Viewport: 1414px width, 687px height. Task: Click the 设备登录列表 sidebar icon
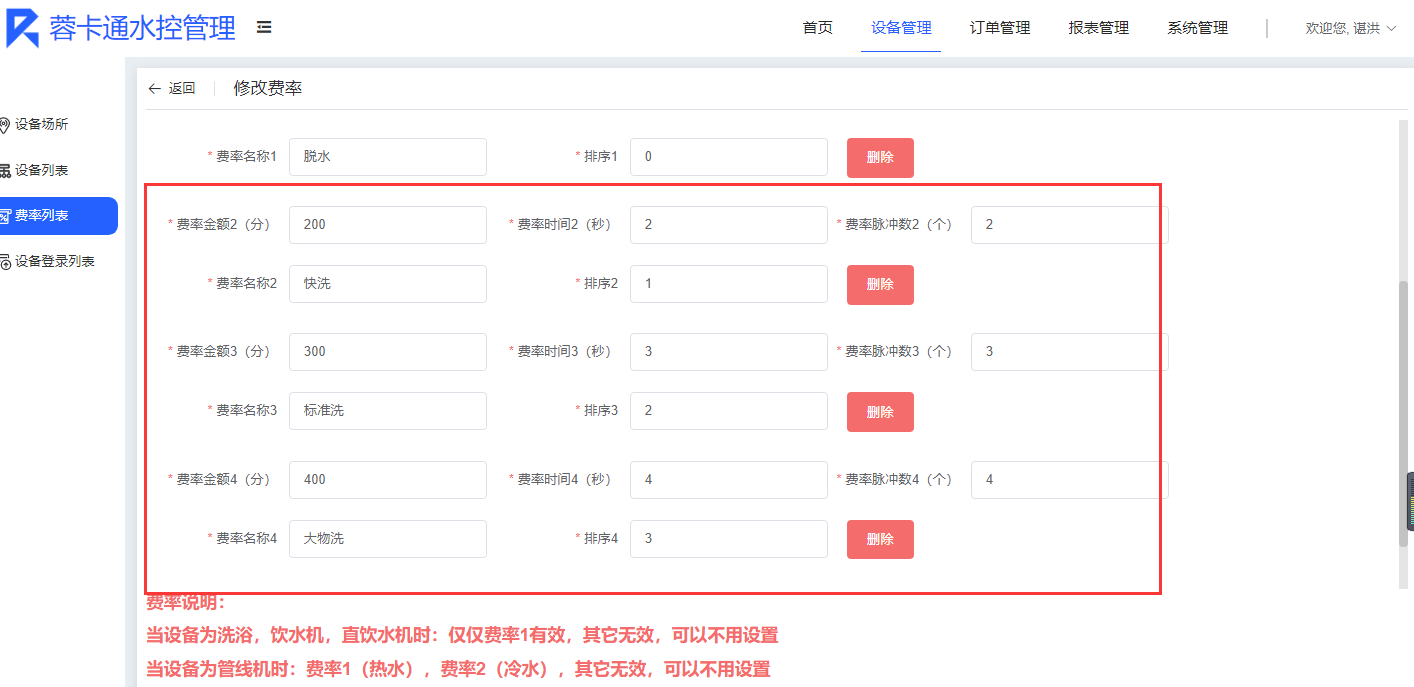click(5, 262)
